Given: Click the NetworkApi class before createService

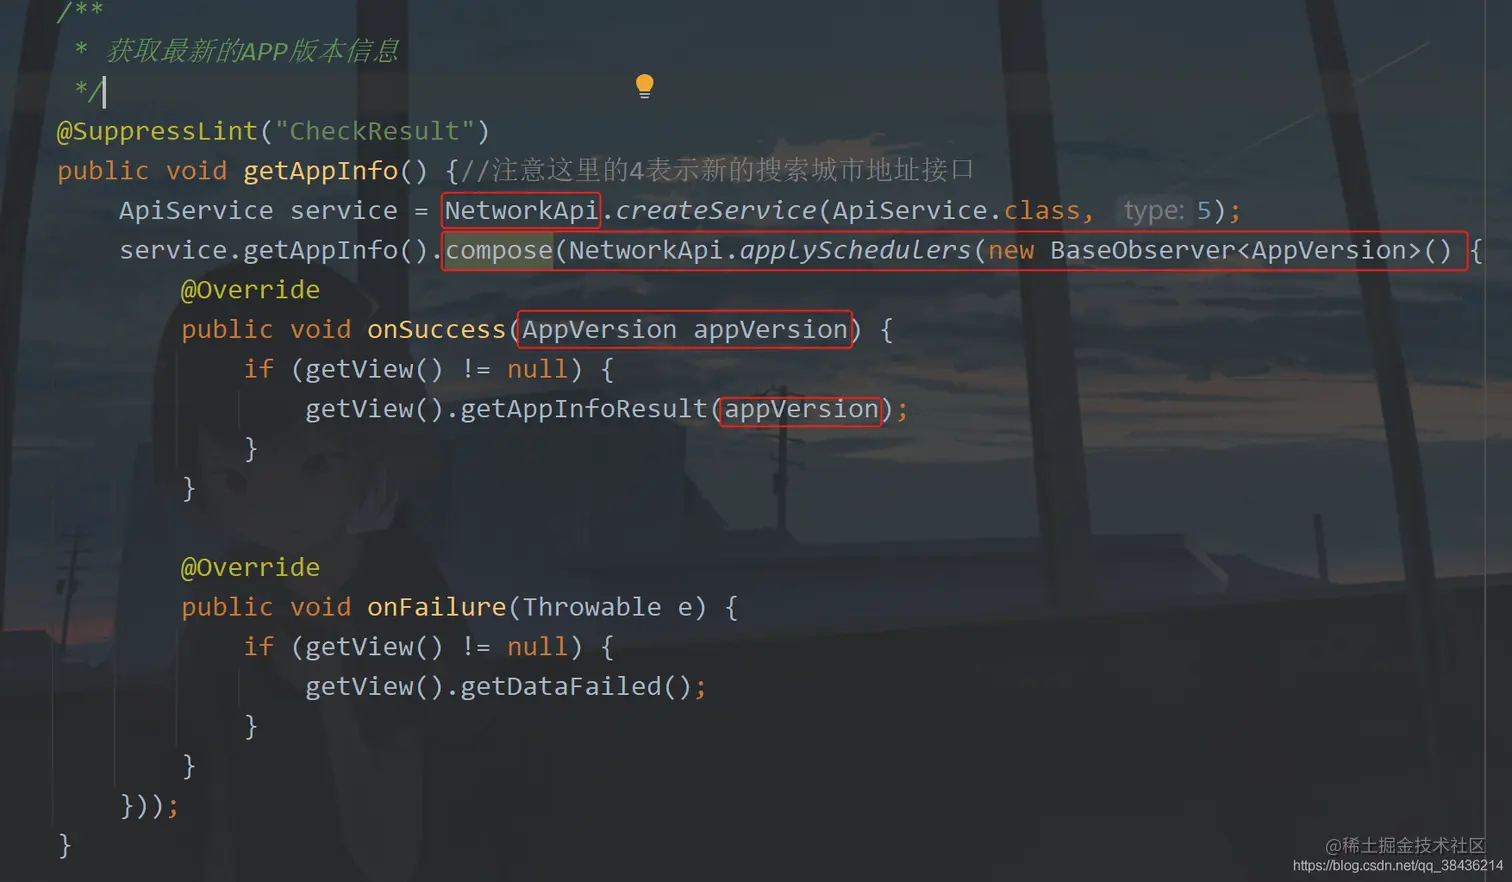Looking at the screenshot, I should click(521, 211).
